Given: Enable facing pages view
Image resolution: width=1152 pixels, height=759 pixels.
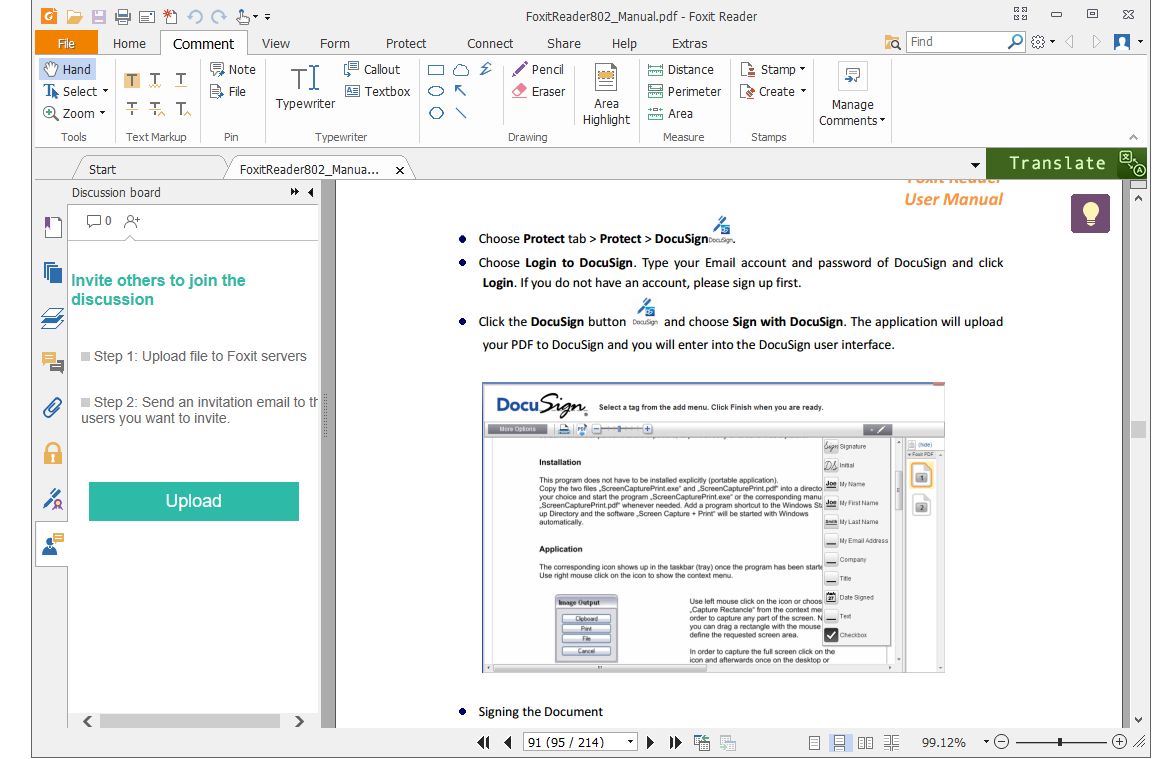Looking at the screenshot, I should pos(865,742).
